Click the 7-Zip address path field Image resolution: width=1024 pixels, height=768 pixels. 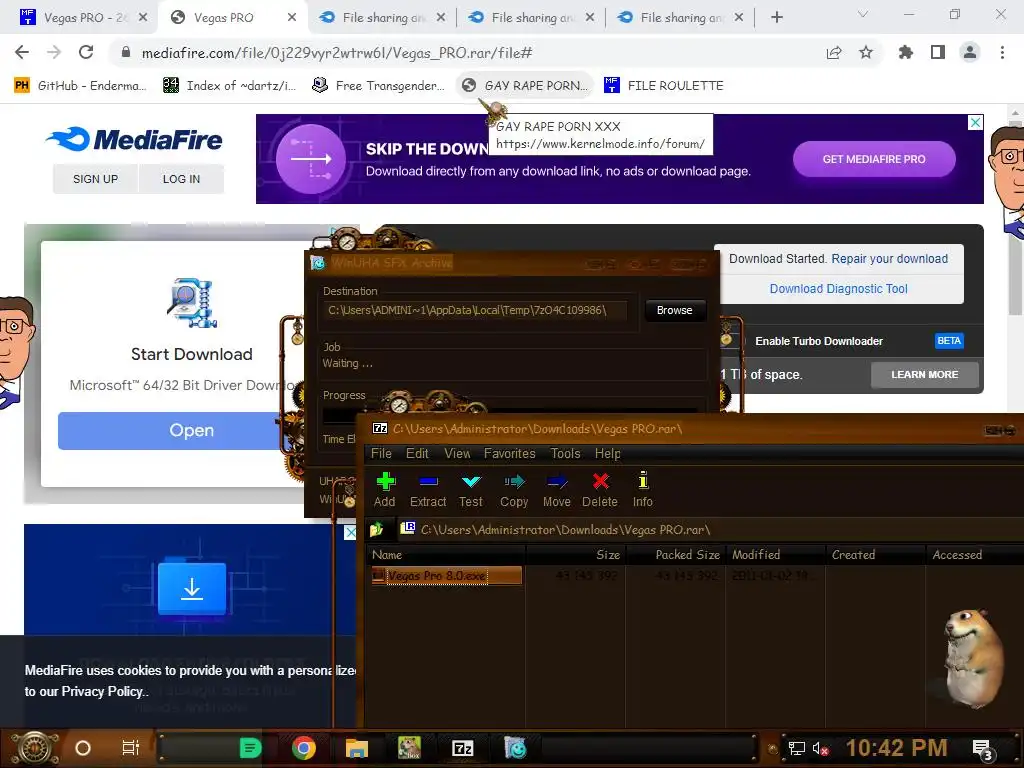pos(712,529)
